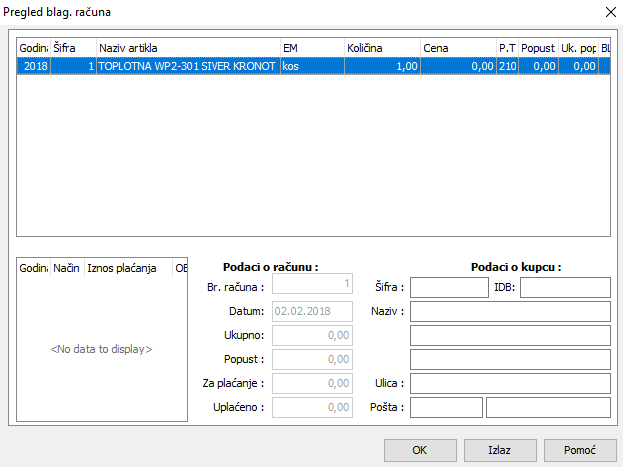Sort items by Šifra column header
Image resolution: width=623 pixels, height=467 pixels.
coord(73,48)
